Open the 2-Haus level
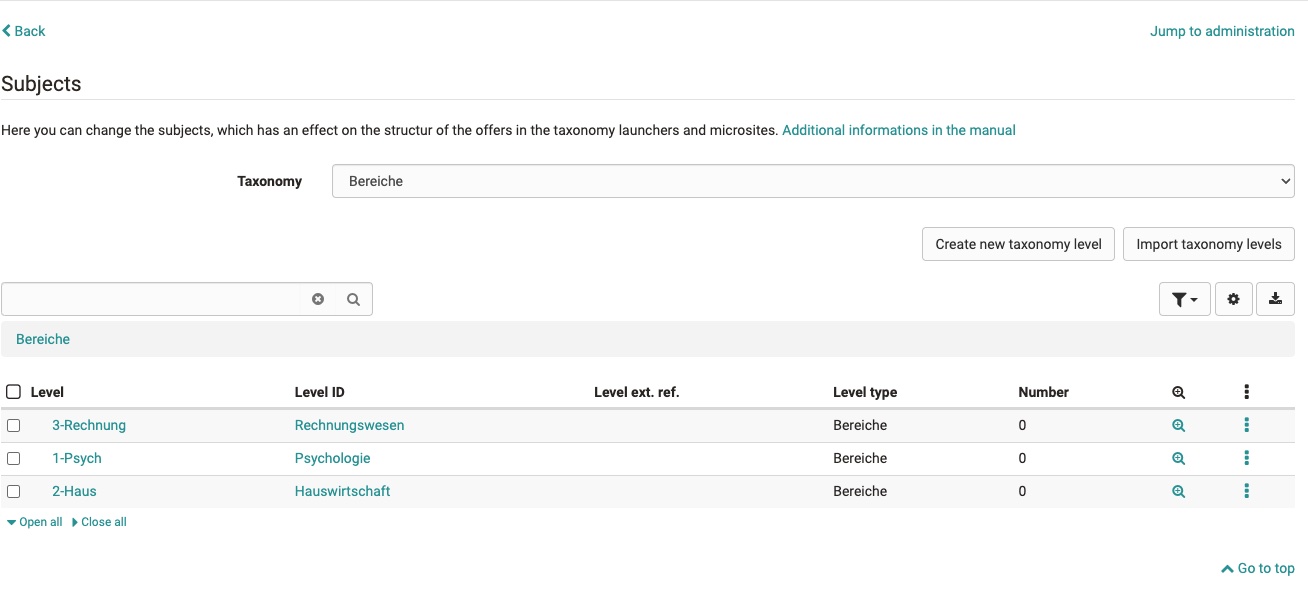1308x607 pixels. (74, 491)
